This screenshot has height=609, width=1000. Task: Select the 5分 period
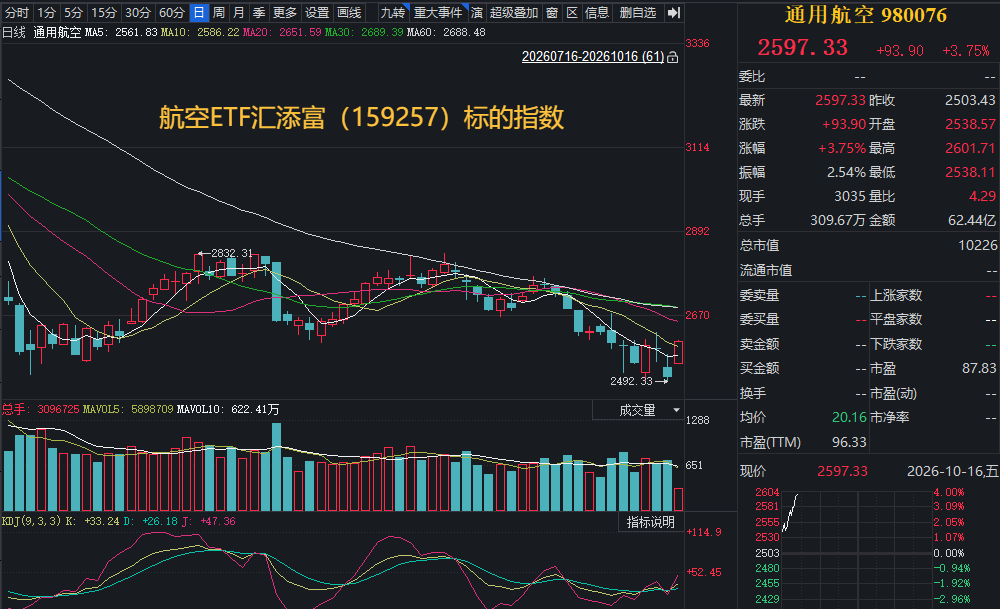tap(73, 13)
